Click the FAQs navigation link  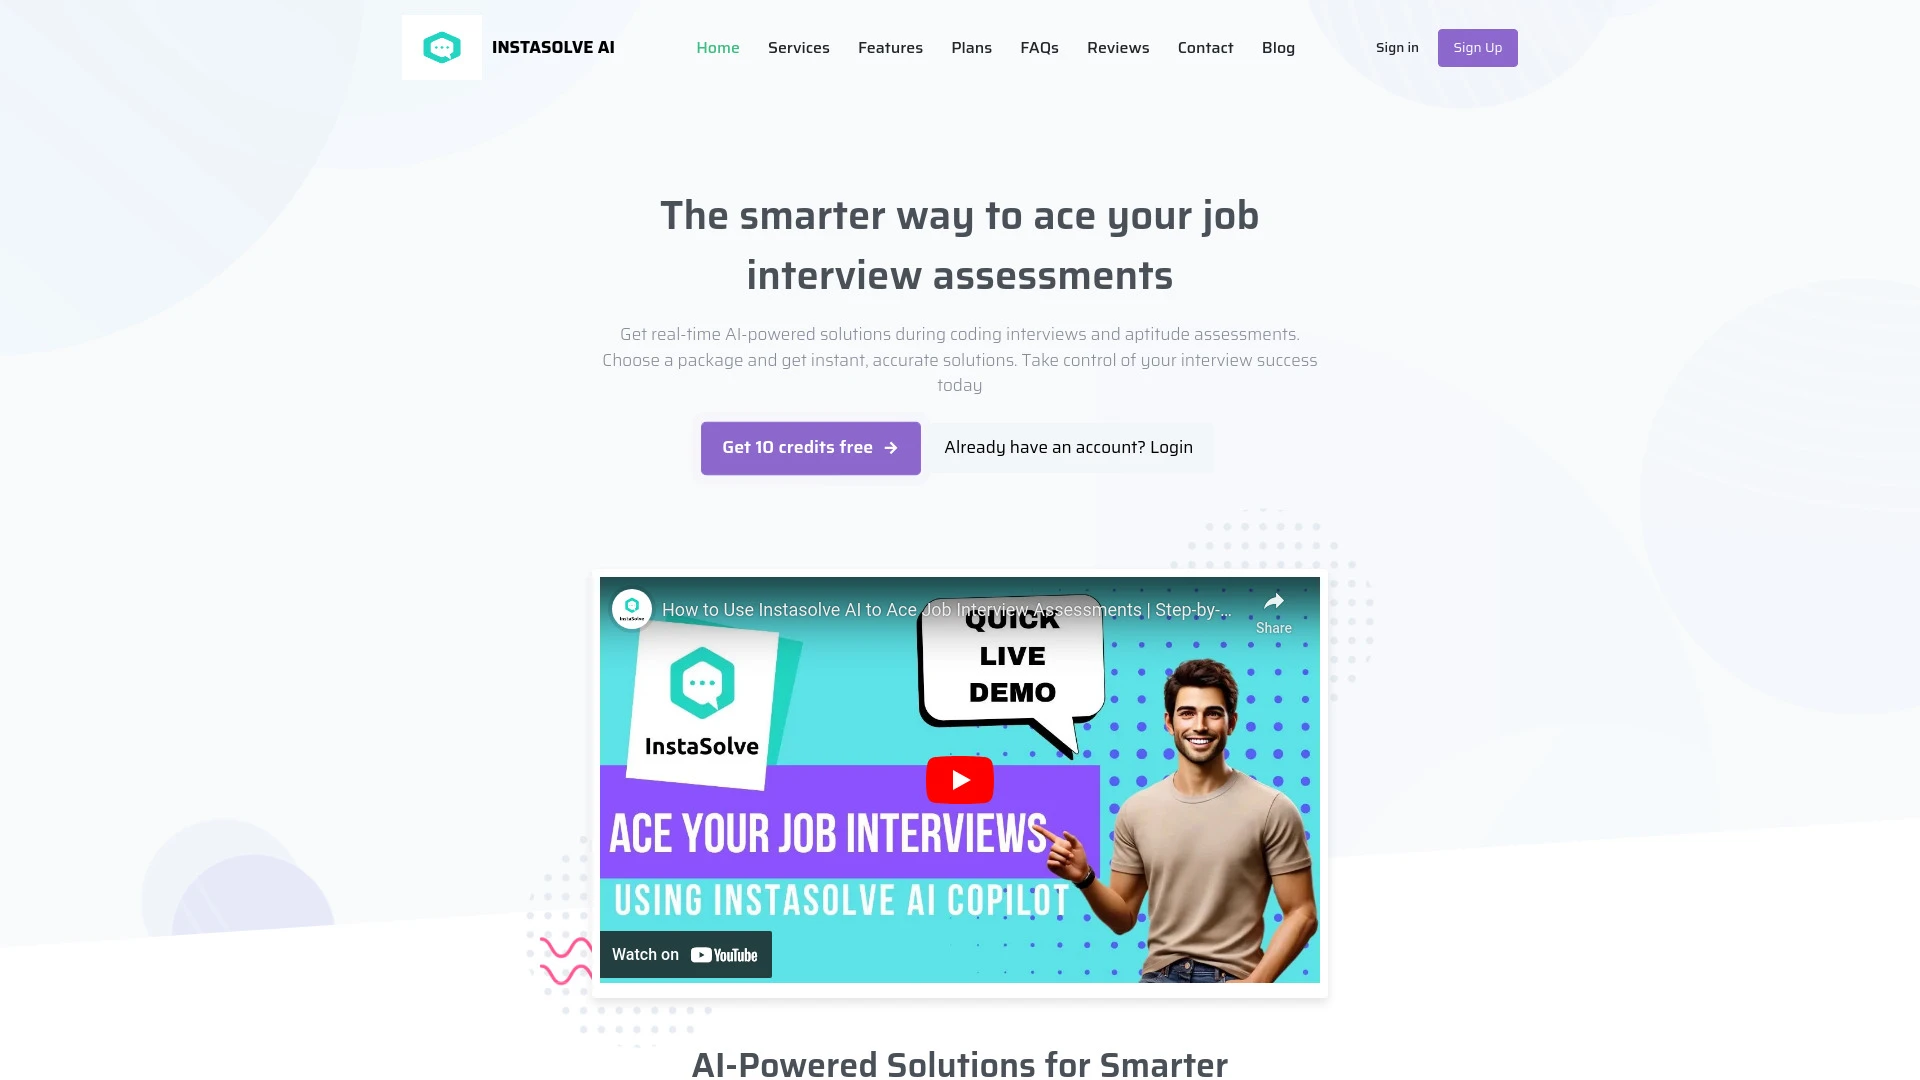[x=1039, y=47]
